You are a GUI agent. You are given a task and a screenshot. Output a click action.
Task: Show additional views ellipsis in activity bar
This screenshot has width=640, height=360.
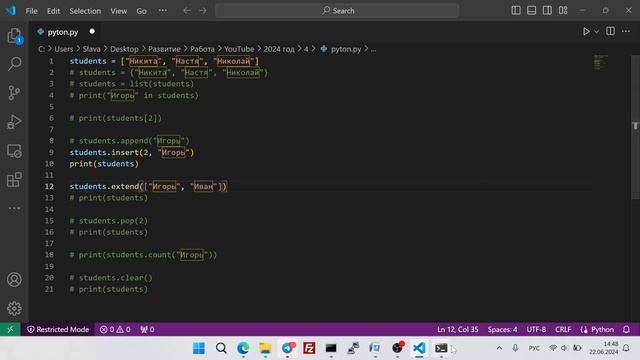click(14, 208)
